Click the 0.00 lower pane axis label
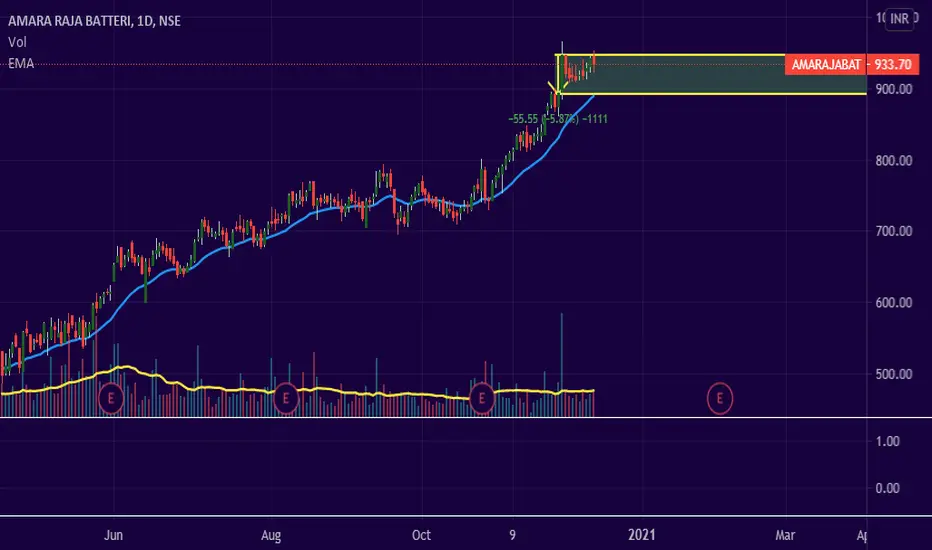 (x=887, y=488)
